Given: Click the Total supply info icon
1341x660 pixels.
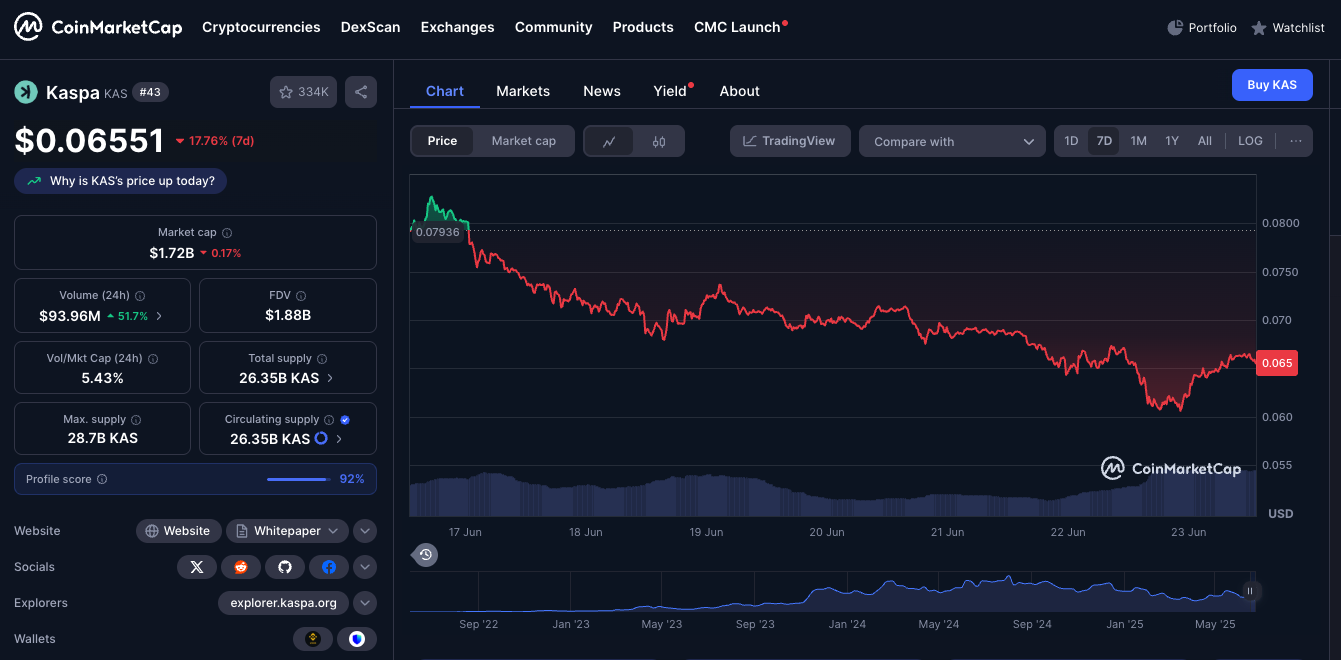Looking at the screenshot, I should click(x=323, y=358).
